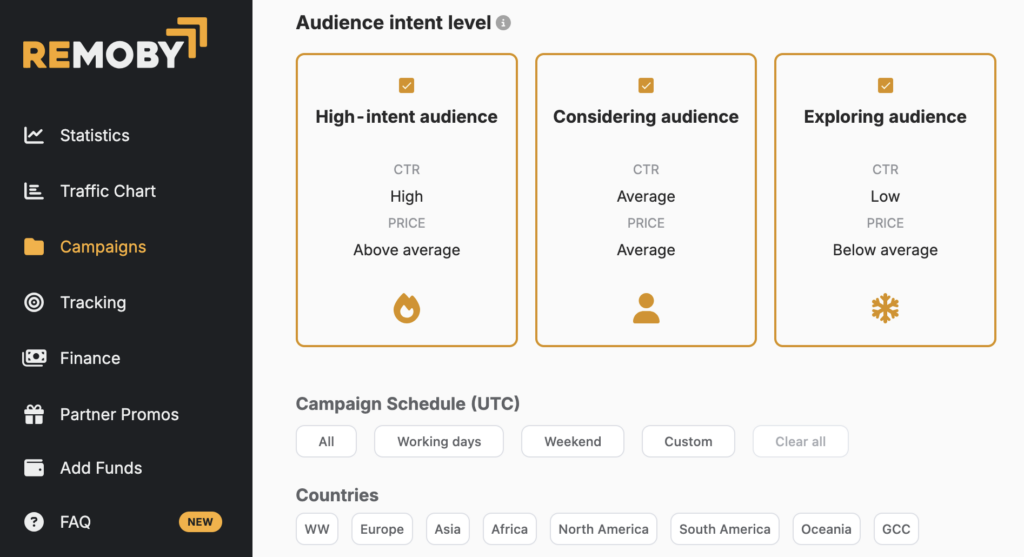Open Partner Promos gift icon

(34, 414)
